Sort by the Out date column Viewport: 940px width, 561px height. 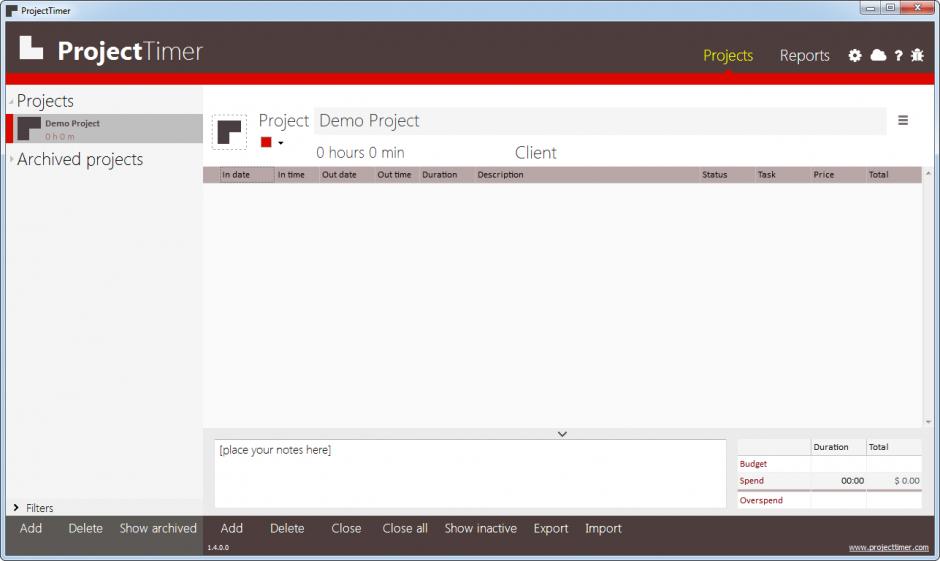tap(347, 174)
